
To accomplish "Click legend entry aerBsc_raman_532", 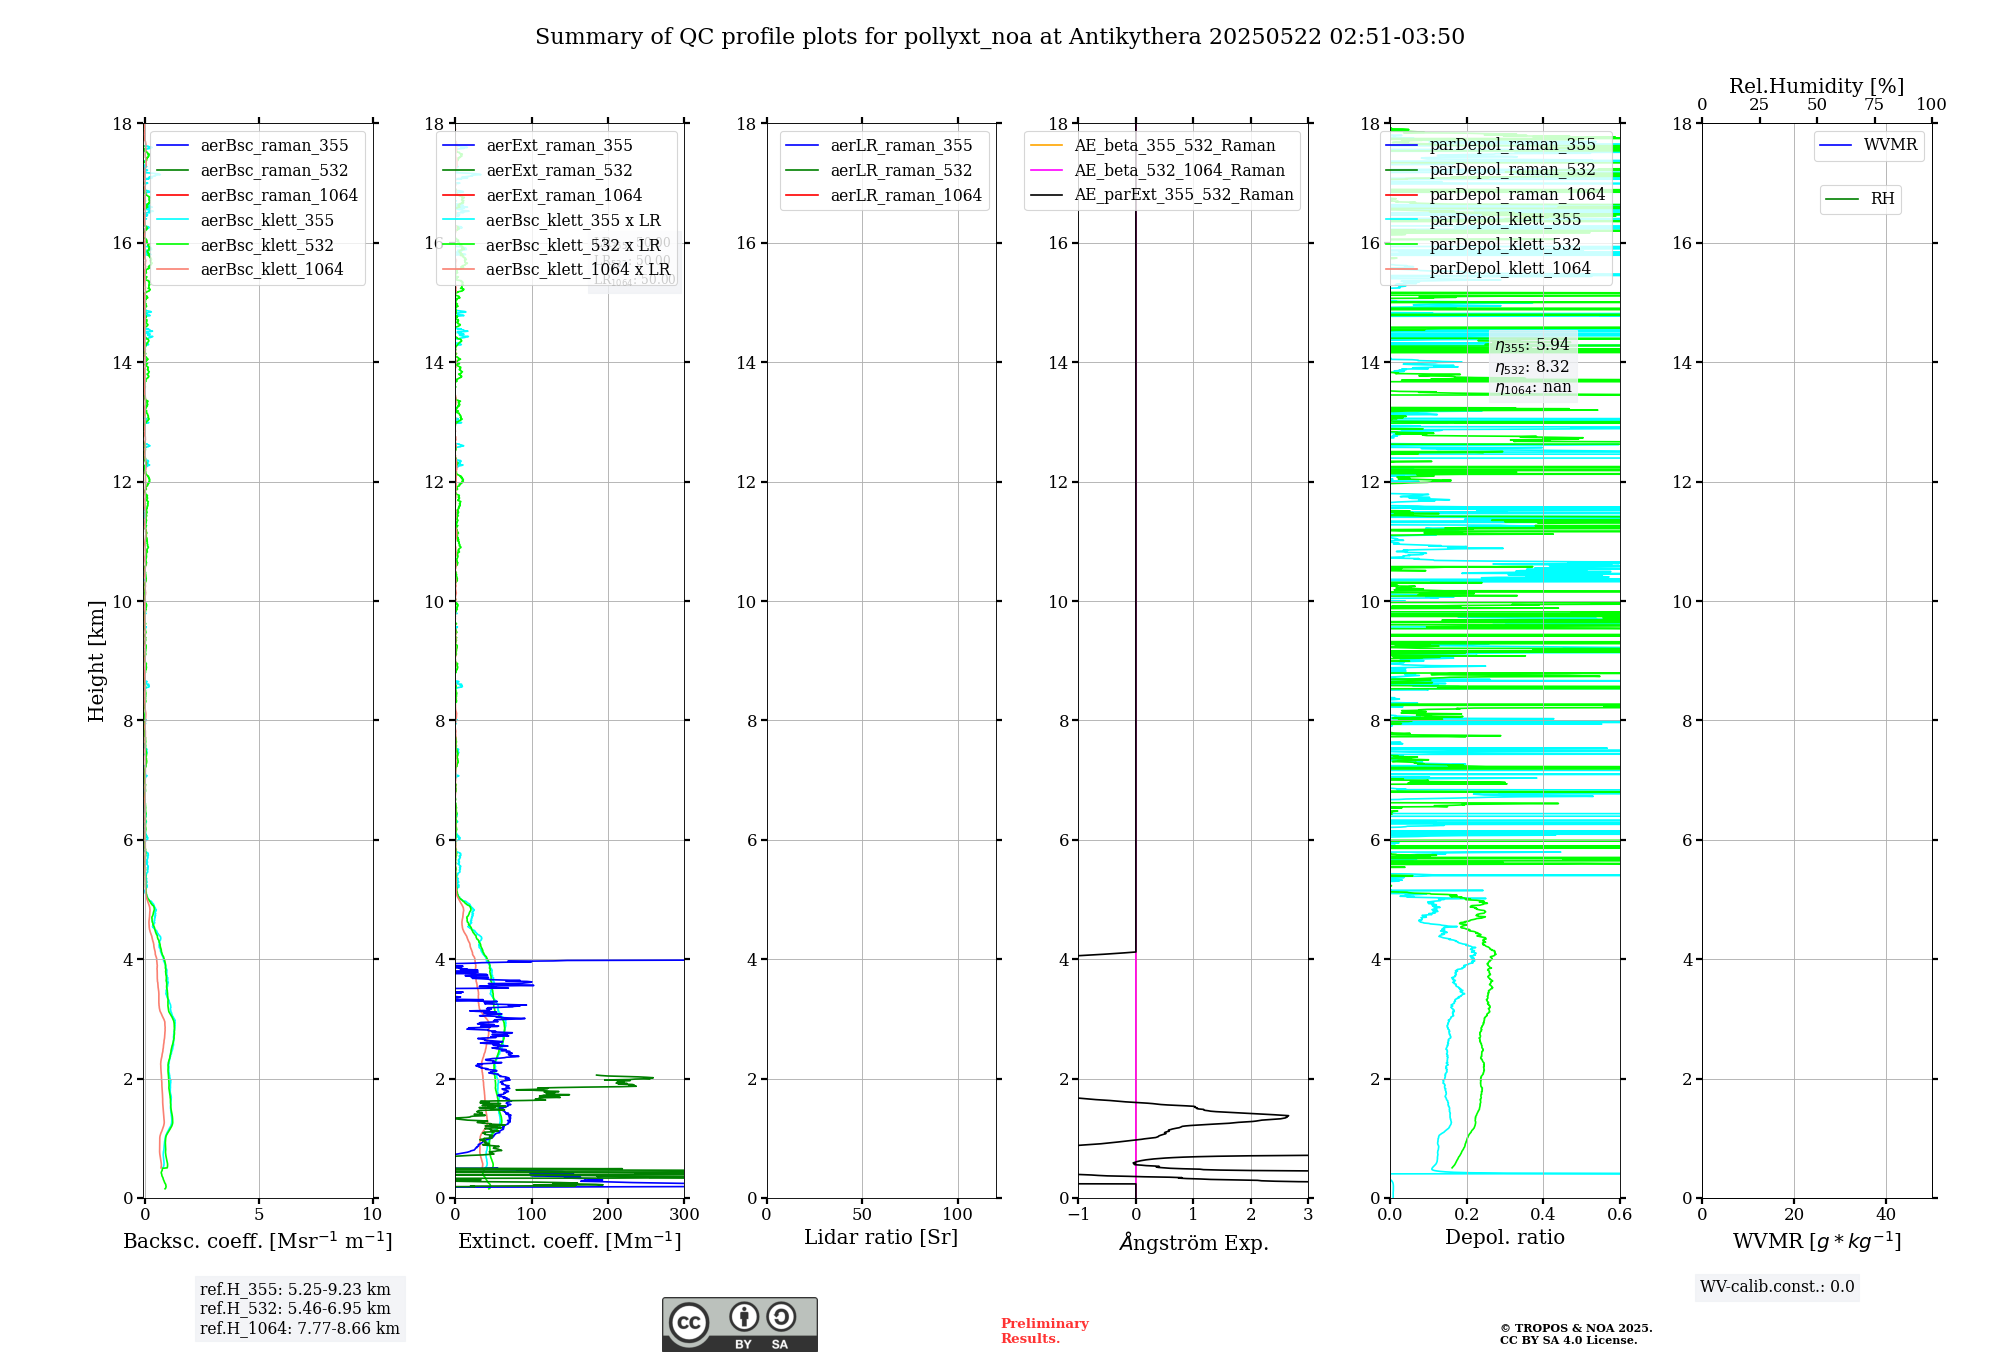I will click(255, 171).
